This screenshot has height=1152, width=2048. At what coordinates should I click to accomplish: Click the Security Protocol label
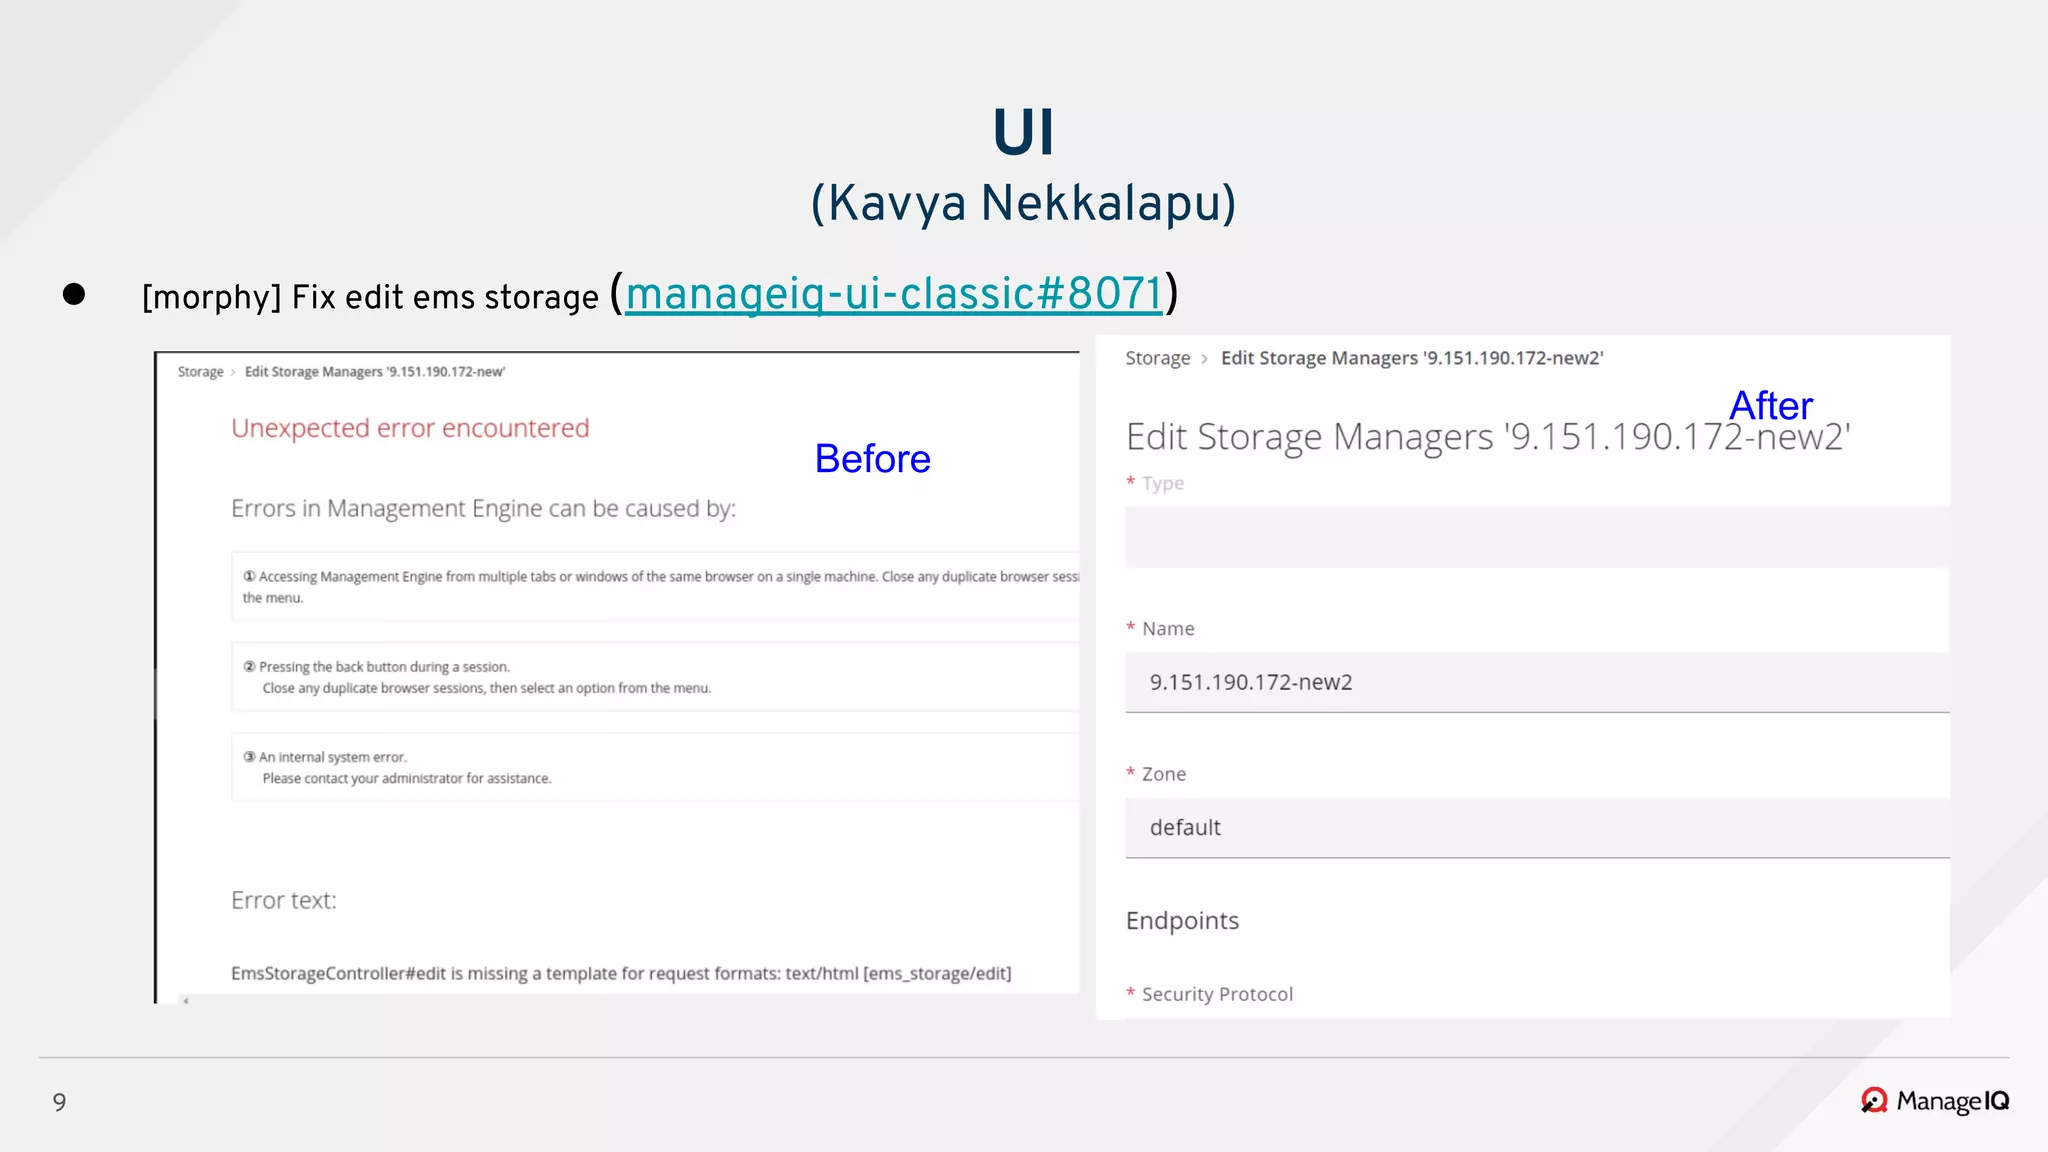pos(1217,994)
